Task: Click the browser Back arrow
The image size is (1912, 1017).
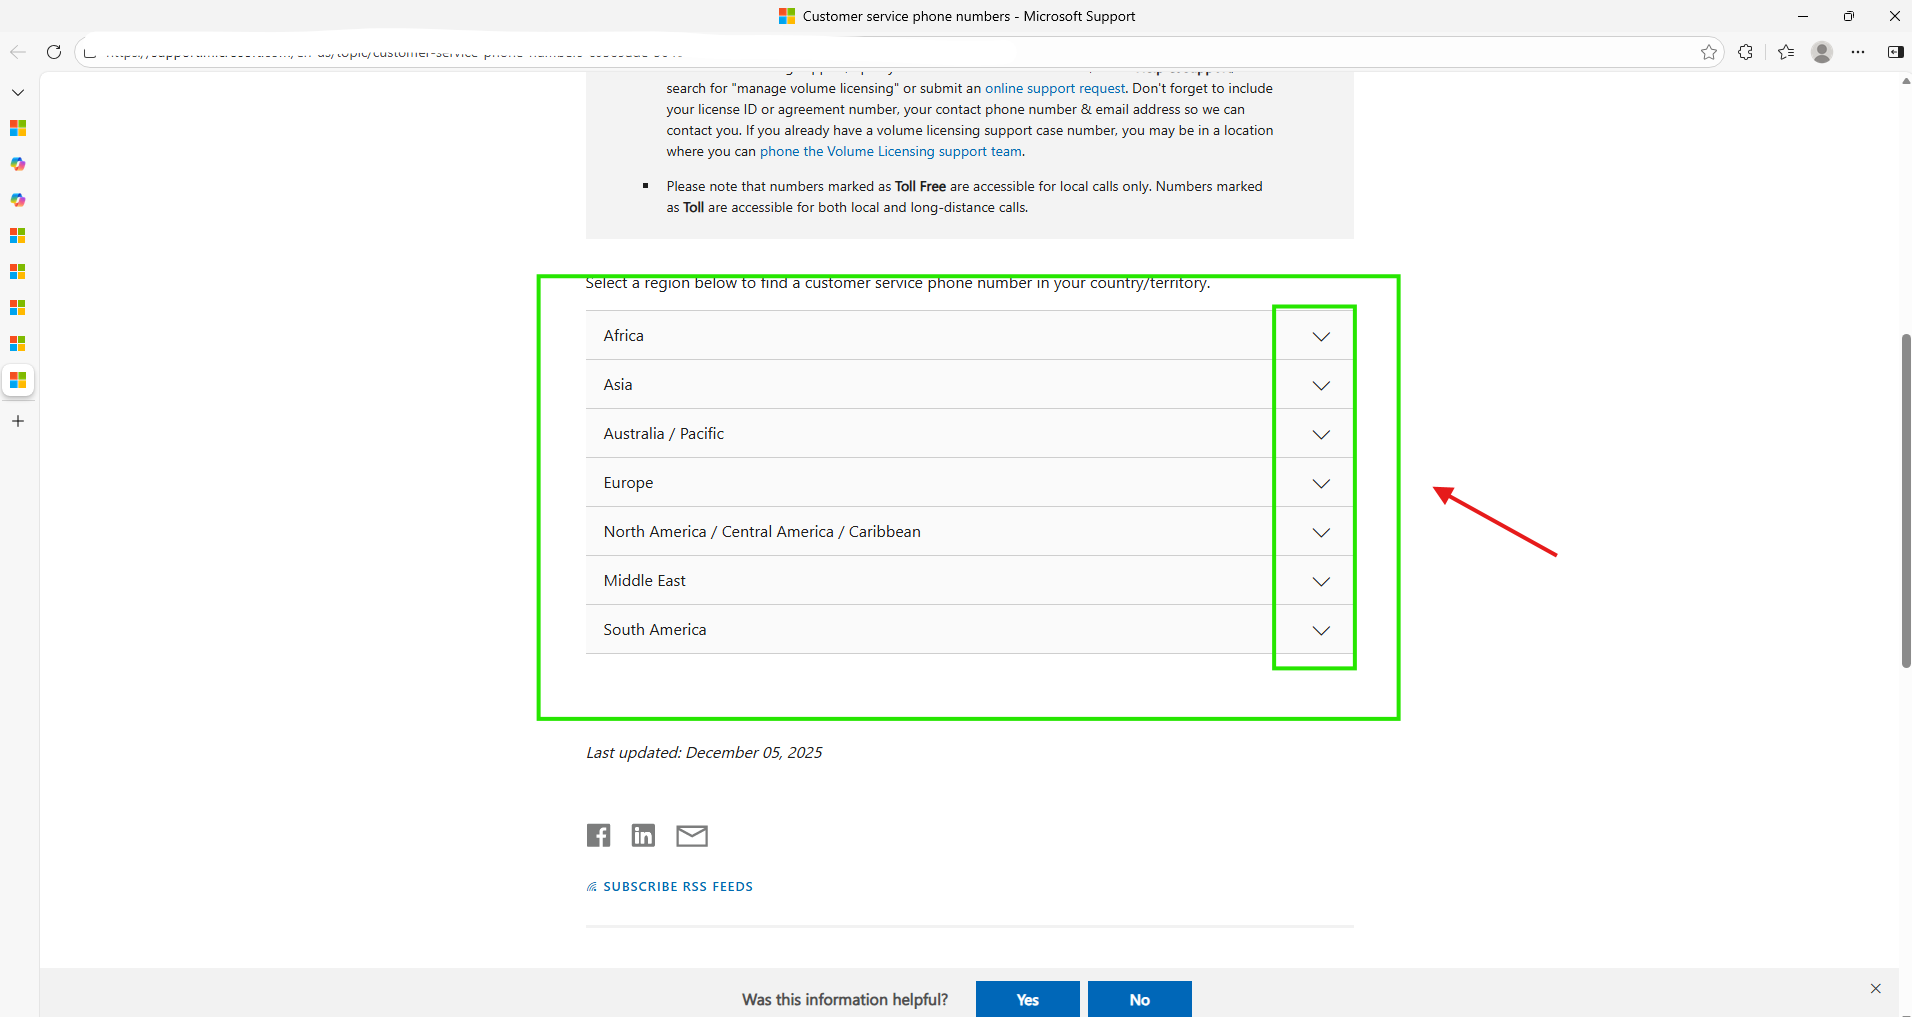Action: click(x=18, y=52)
